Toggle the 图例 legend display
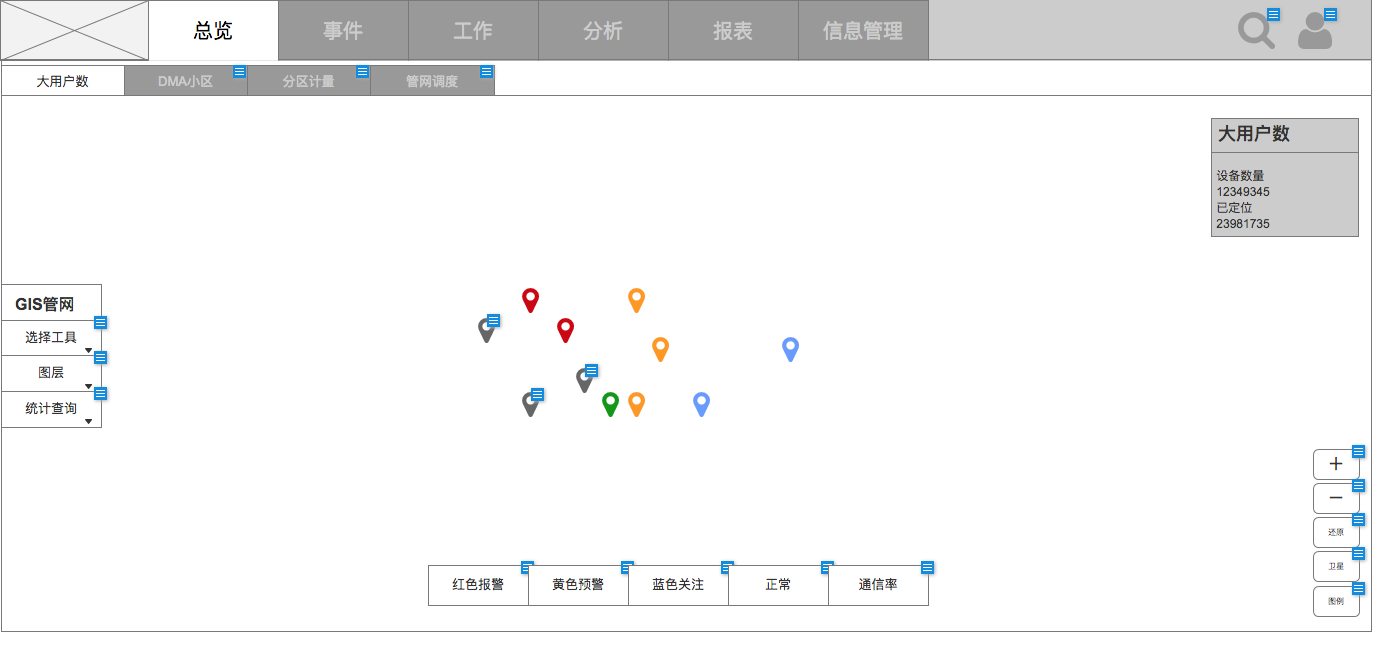Screen dimensions: 1381x651 pyautogui.click(x=1335, y=601)
